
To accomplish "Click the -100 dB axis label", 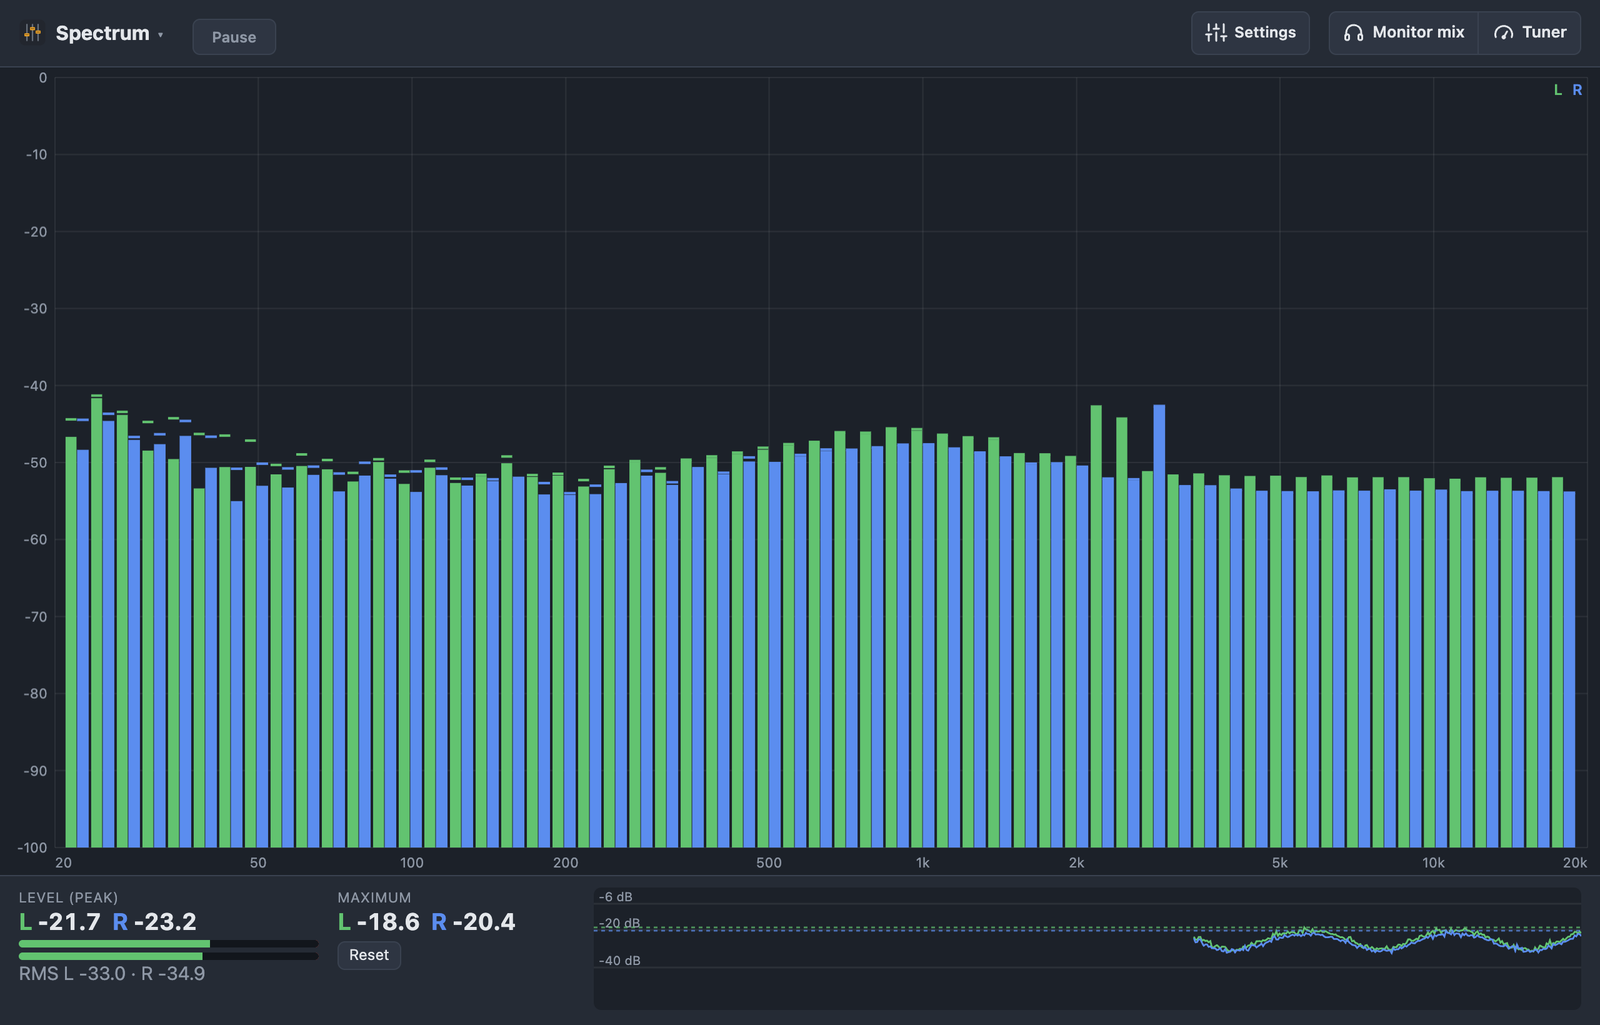I will pos(33,848).
